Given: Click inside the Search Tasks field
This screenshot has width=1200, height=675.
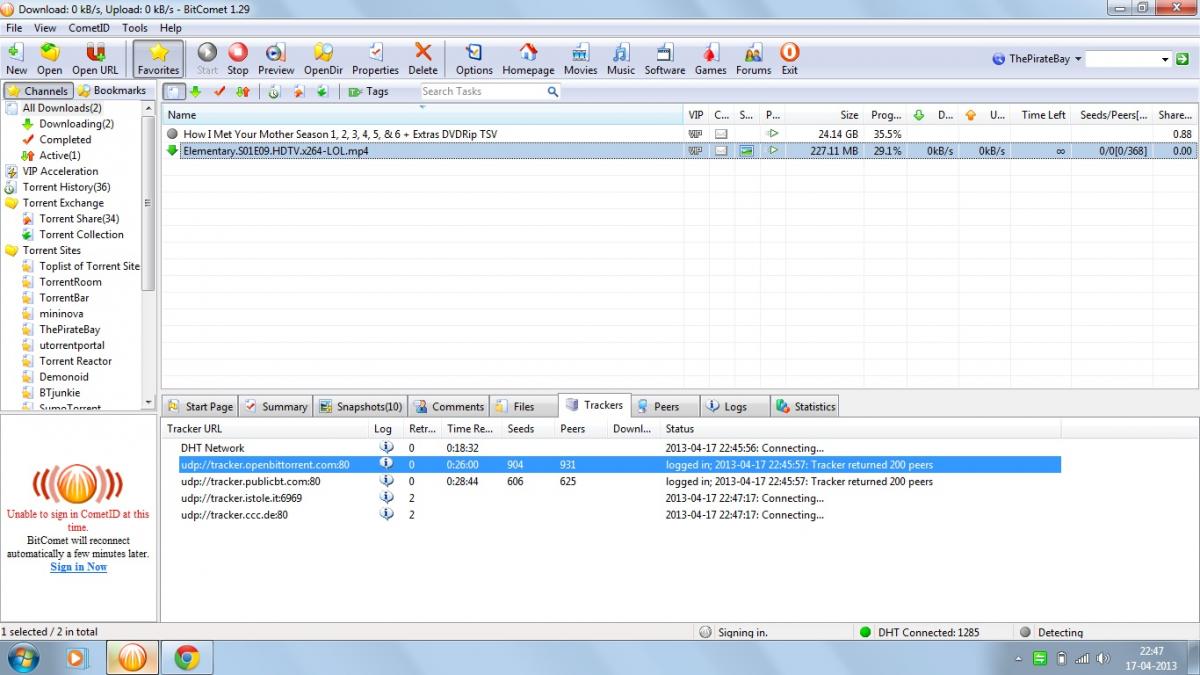Looking at the screenshot, I should [482, 91].
